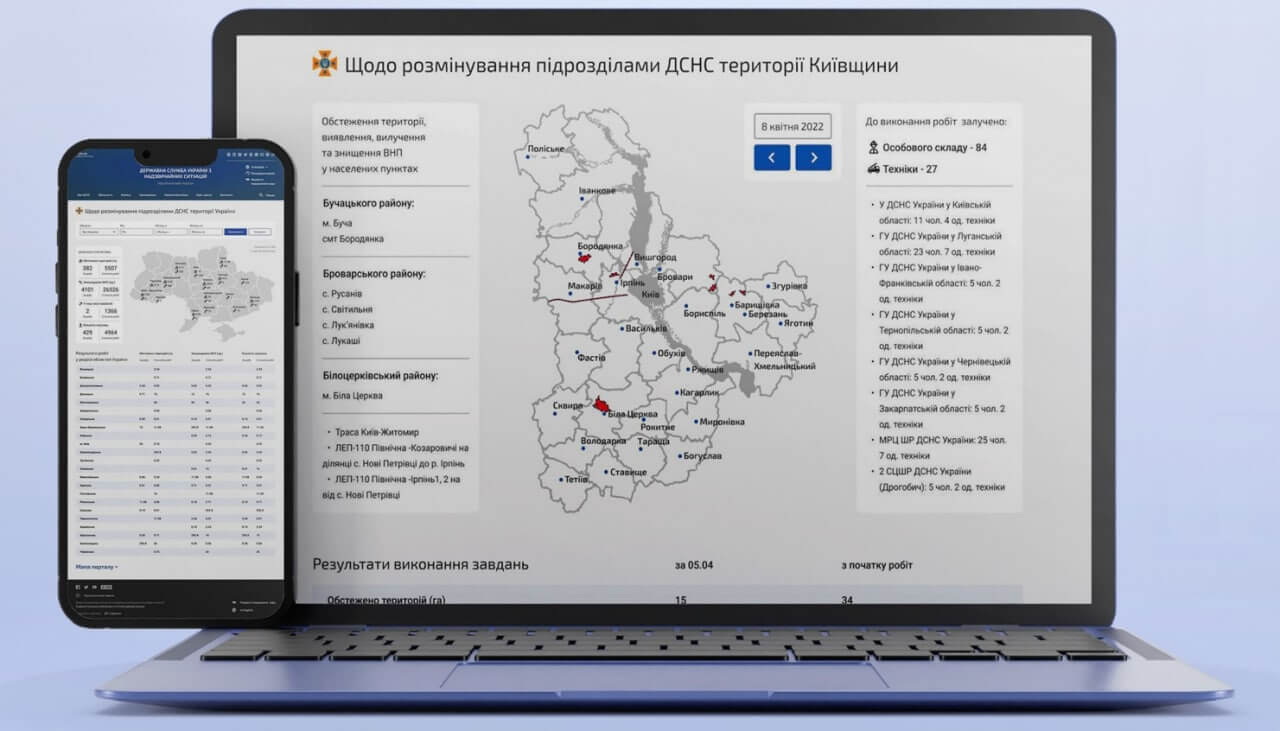Viewport: 1280px width, 731px height.
Task: Click the Поліське city dot on map
Action: pos(529,156)
